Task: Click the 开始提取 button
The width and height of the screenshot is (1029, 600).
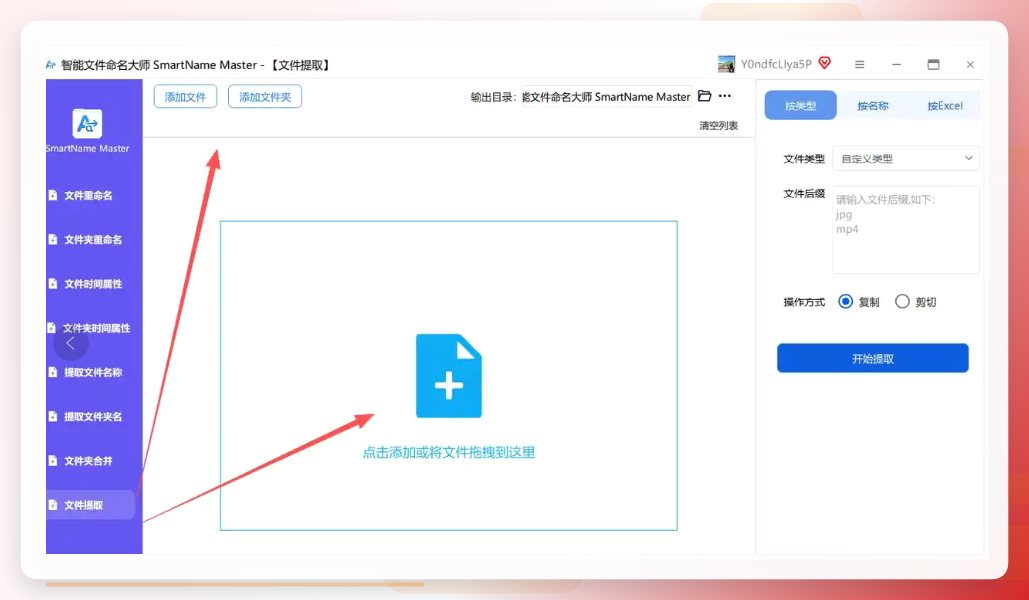Action: (x=873, y=358)
